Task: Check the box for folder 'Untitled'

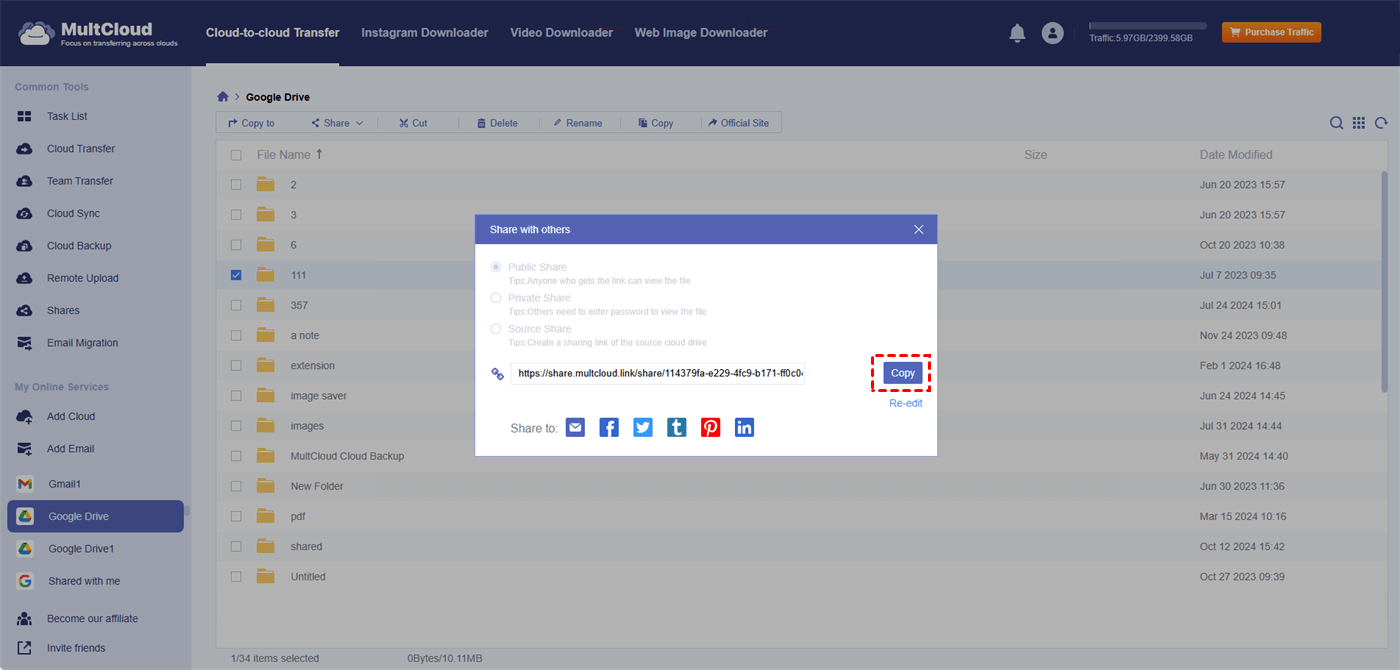Action: [236, 577]
